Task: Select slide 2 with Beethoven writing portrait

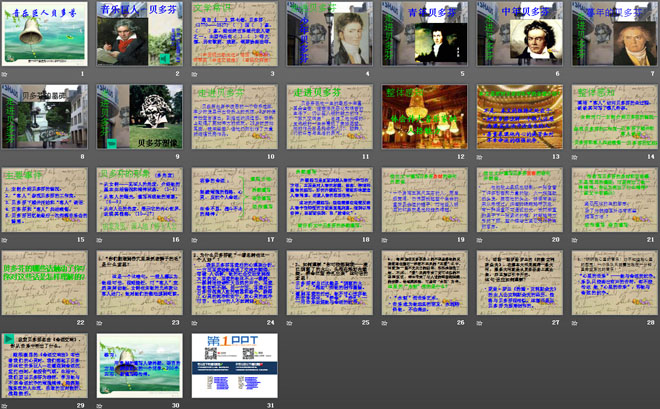Action: click(x=140, y=34)
